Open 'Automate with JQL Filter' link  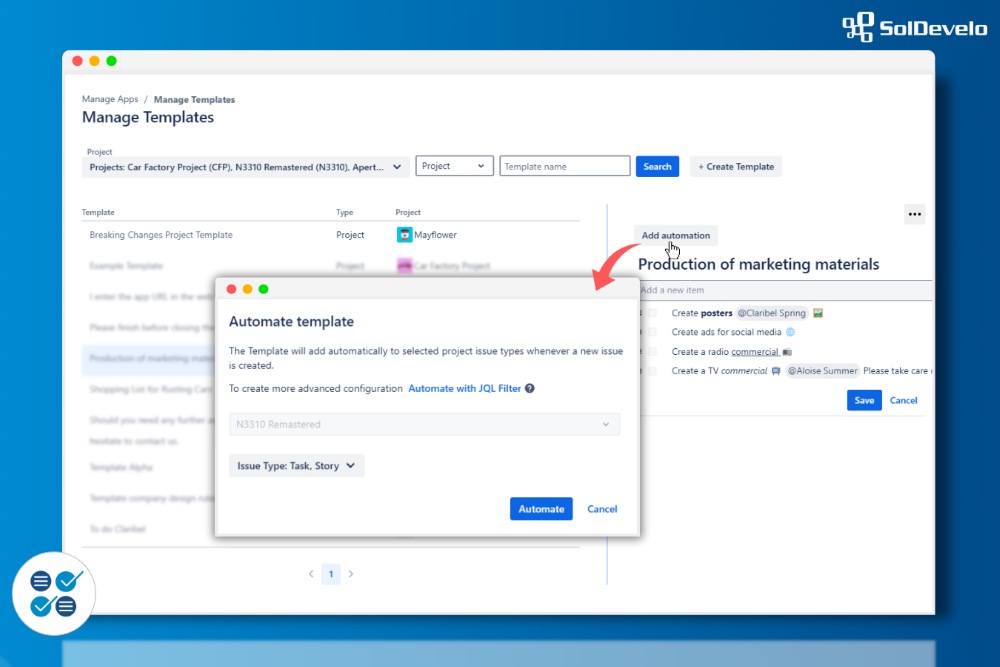coord(464,389)
